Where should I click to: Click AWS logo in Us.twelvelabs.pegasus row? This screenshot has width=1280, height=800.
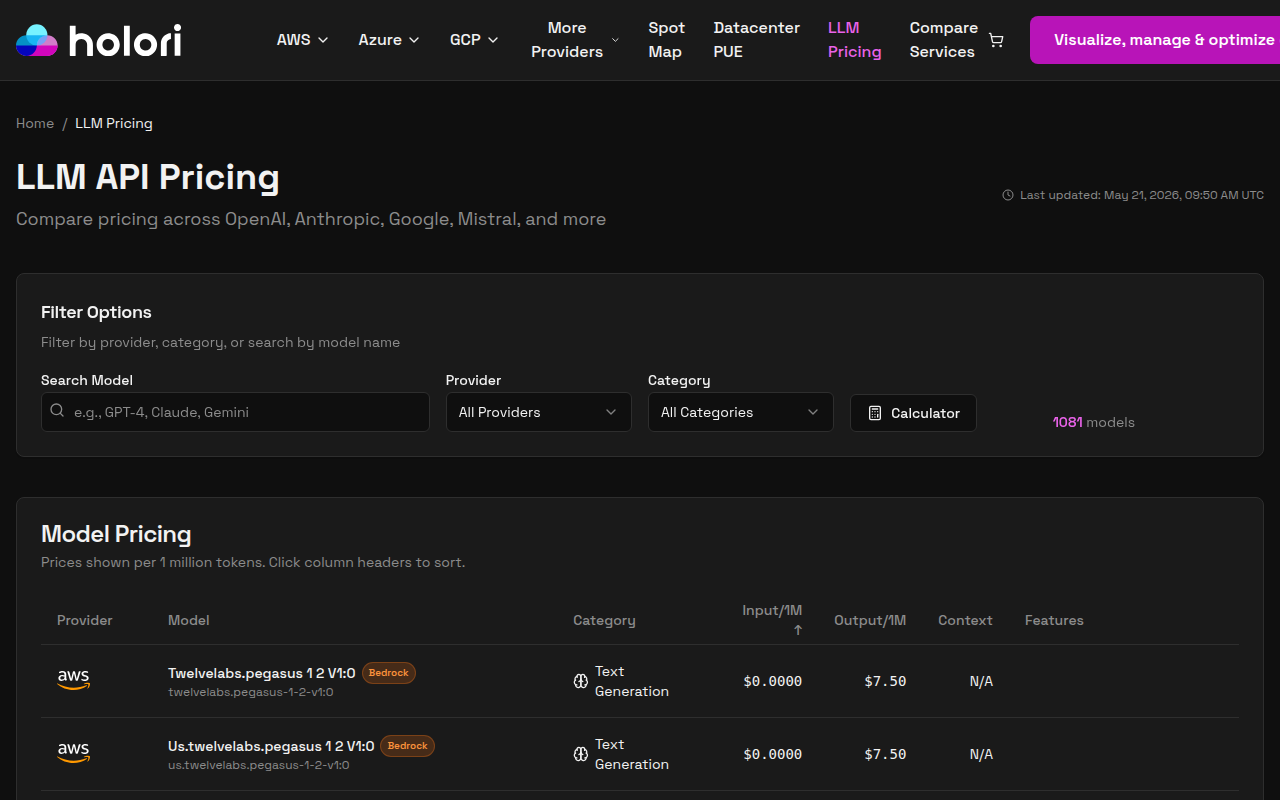73,753
